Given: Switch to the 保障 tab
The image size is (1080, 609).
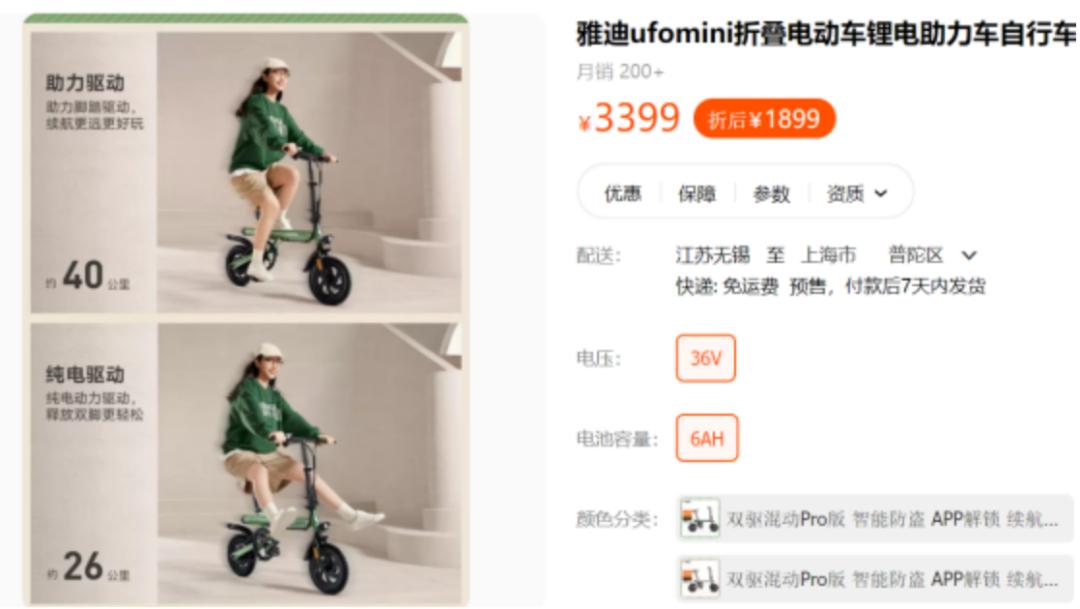Looking at the screenshot, I should coord(697,194).
